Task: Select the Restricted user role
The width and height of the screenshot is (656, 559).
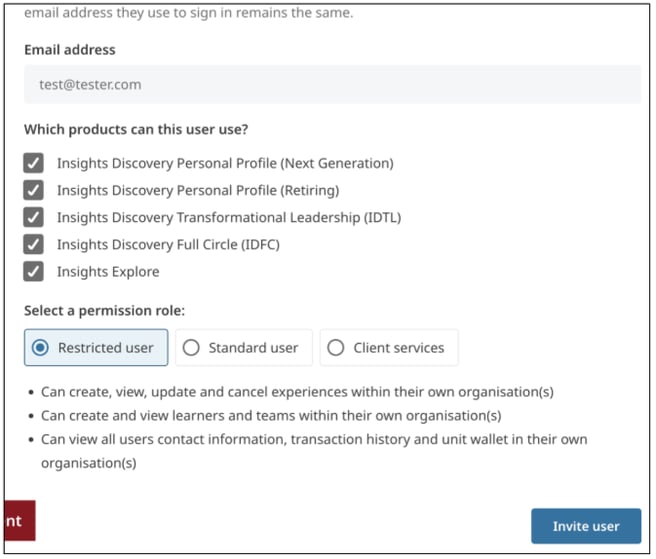Action: [96, 348]
